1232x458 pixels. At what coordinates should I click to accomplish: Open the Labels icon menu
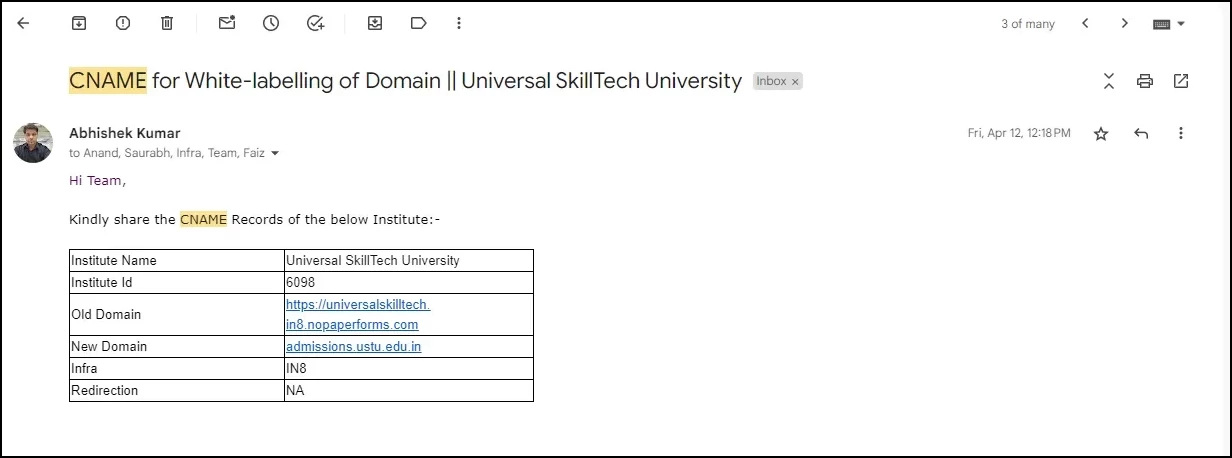[419, 23]
